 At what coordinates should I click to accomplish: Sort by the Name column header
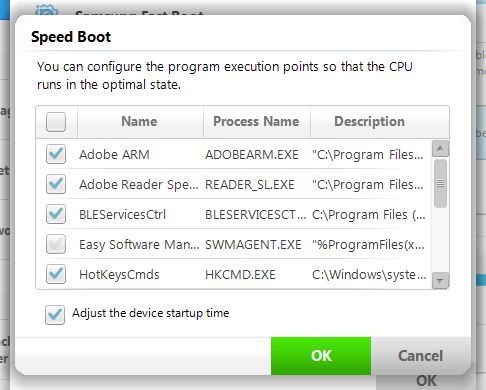click(x=140, y=122)
